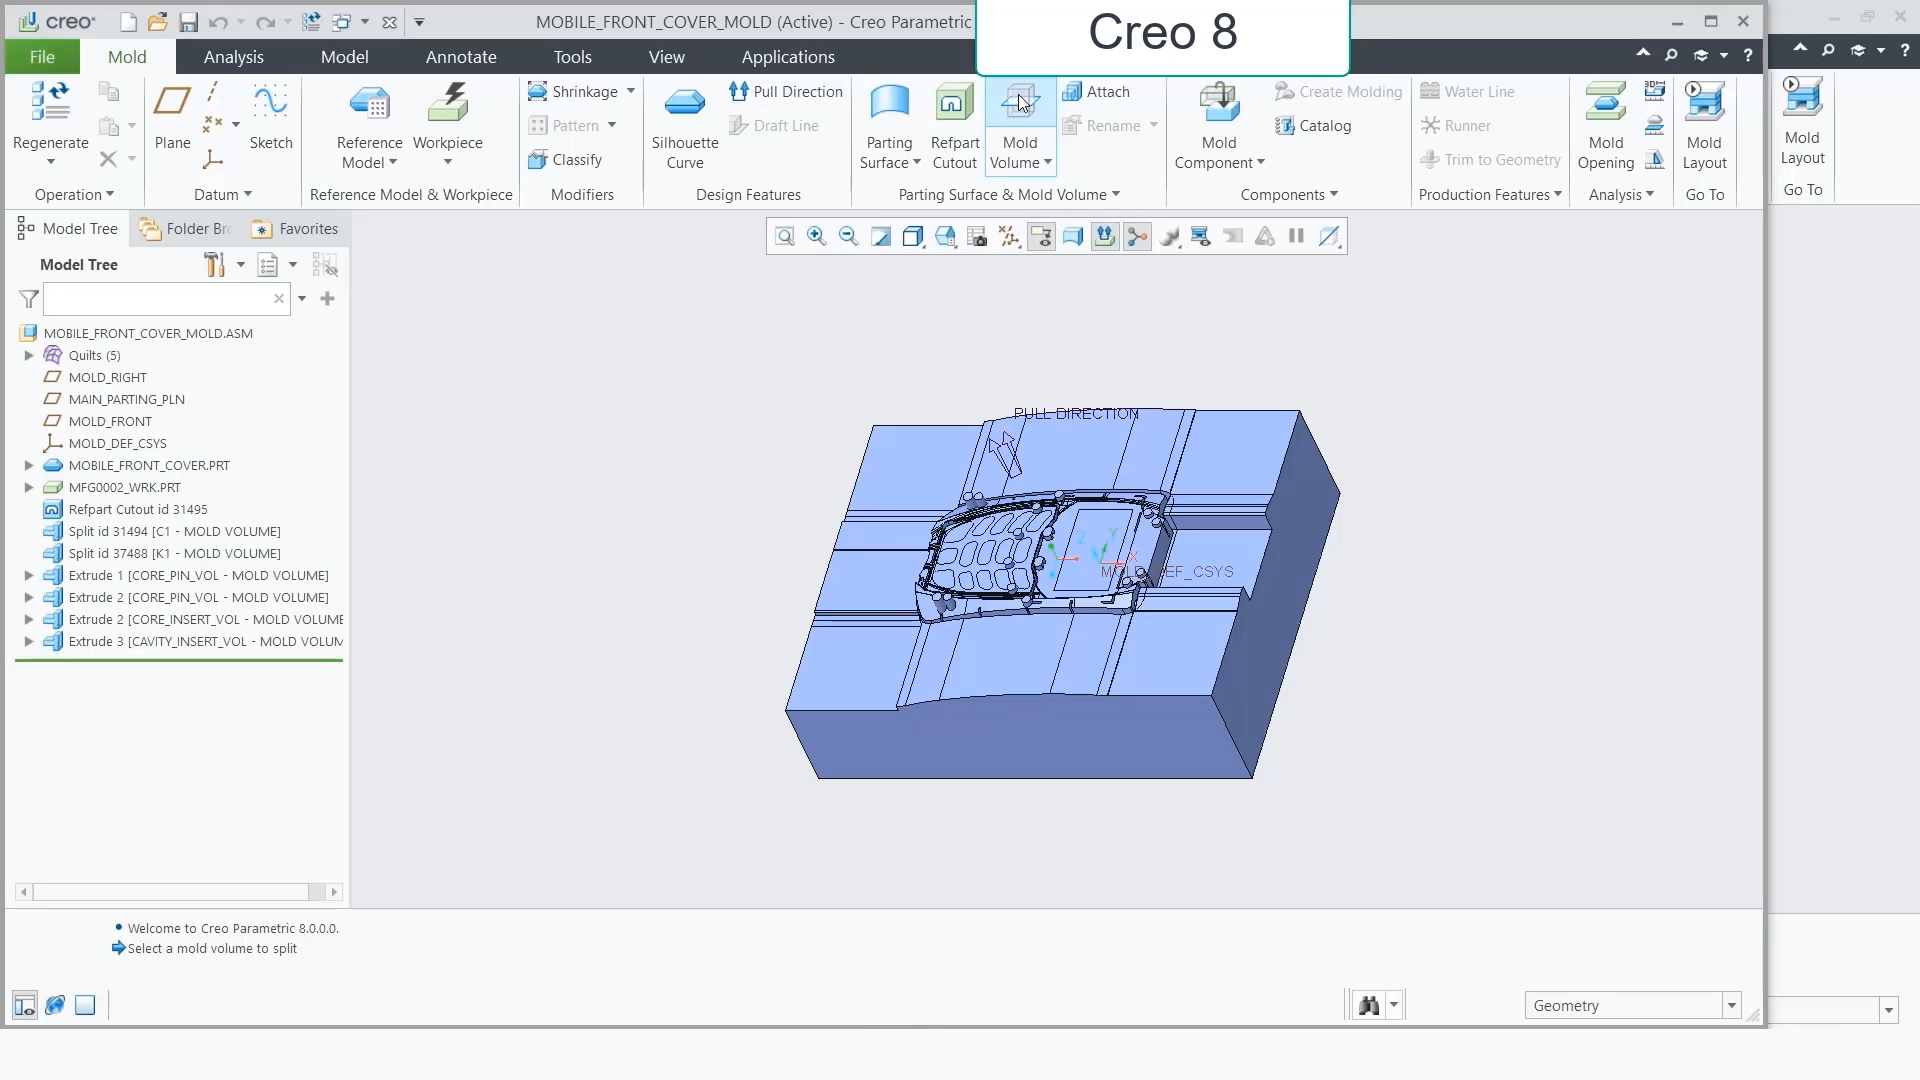Open the Folder Browser tab
The height and width of the screenshot is (1080, 1920).
point(186,229)
